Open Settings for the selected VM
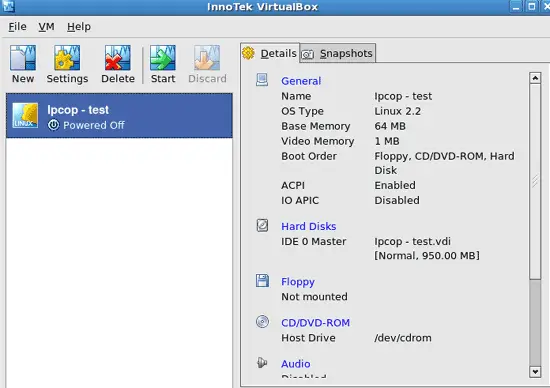The height and width of the screenshot is (388, 550). (x=67, y=58)
